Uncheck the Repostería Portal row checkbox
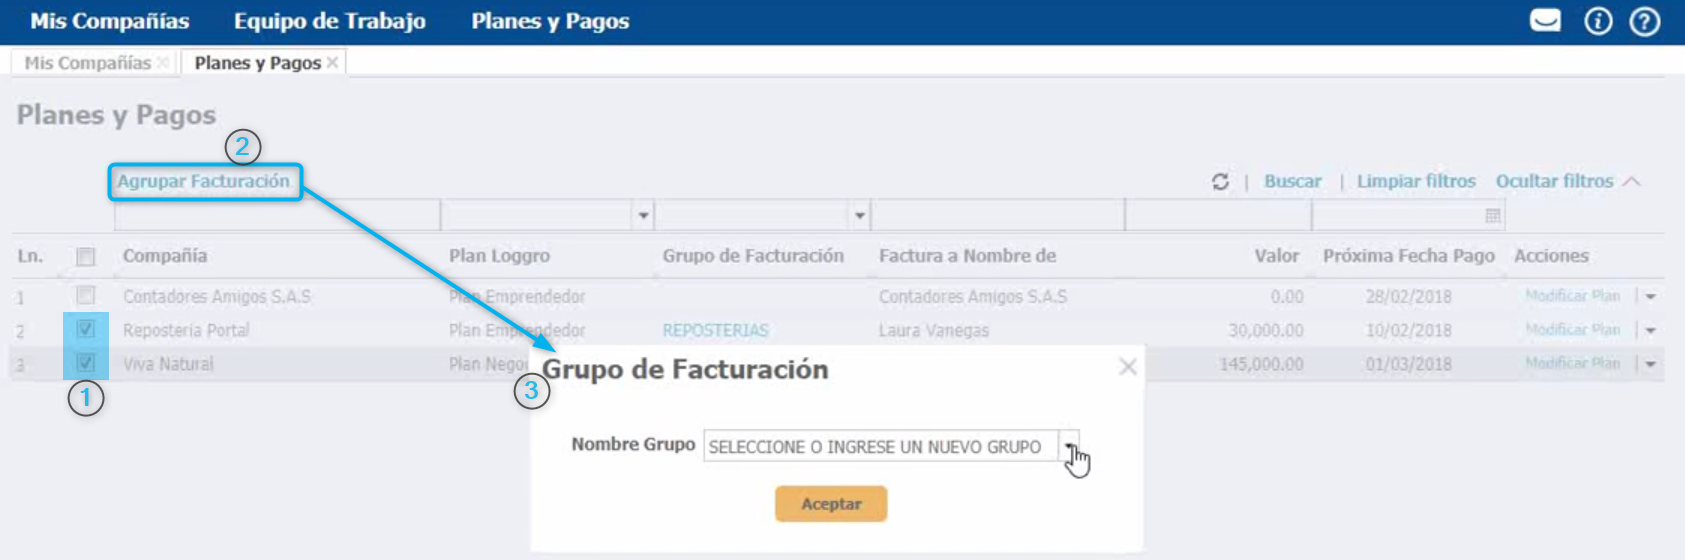Screen dimensions: 1685x560 (x=86, y=329)
